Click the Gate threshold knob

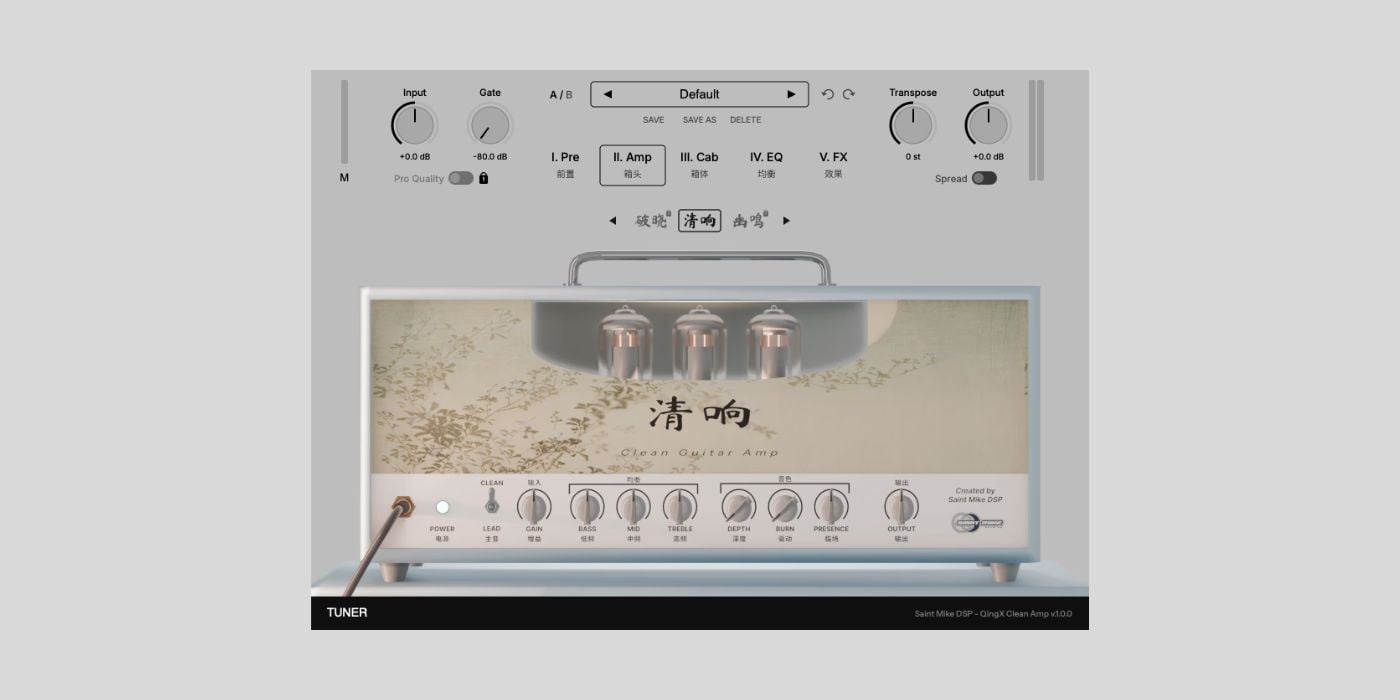[490, 125]
